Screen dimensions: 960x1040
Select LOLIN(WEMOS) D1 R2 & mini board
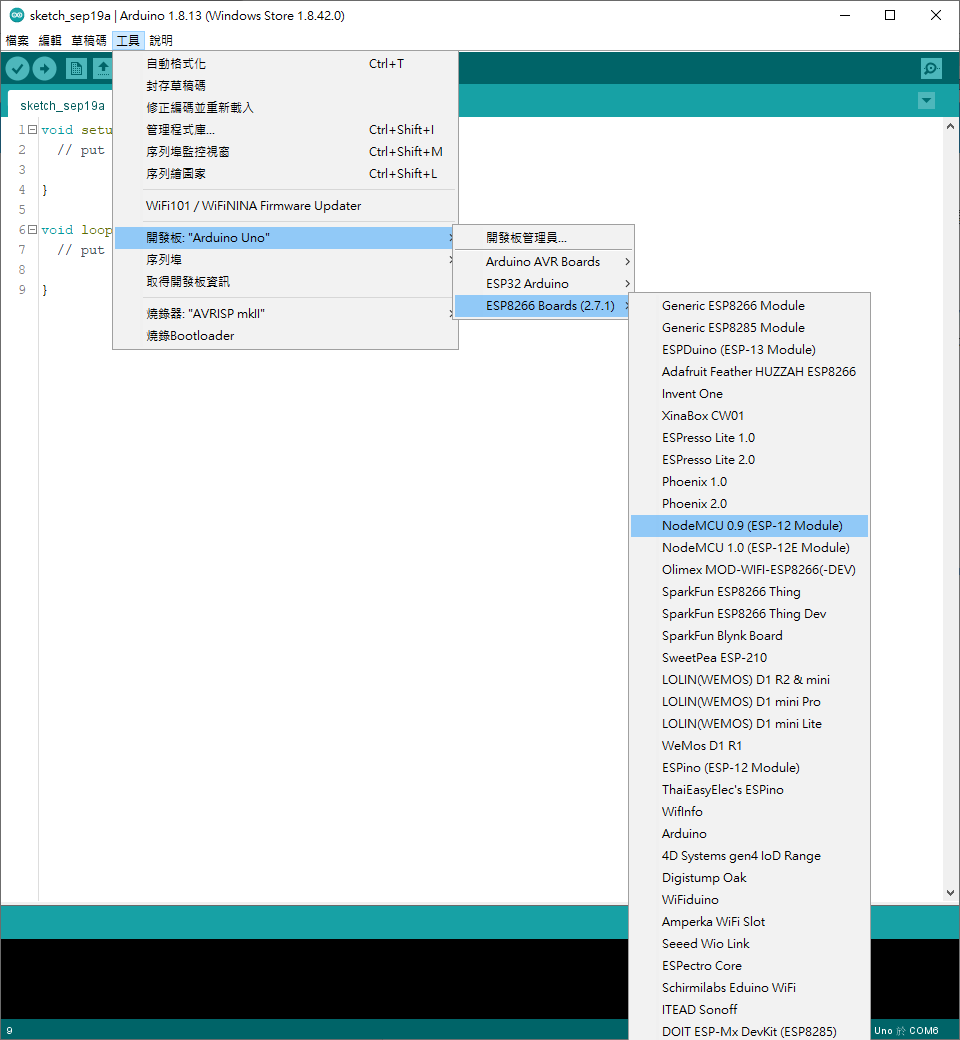coord(749,680)
